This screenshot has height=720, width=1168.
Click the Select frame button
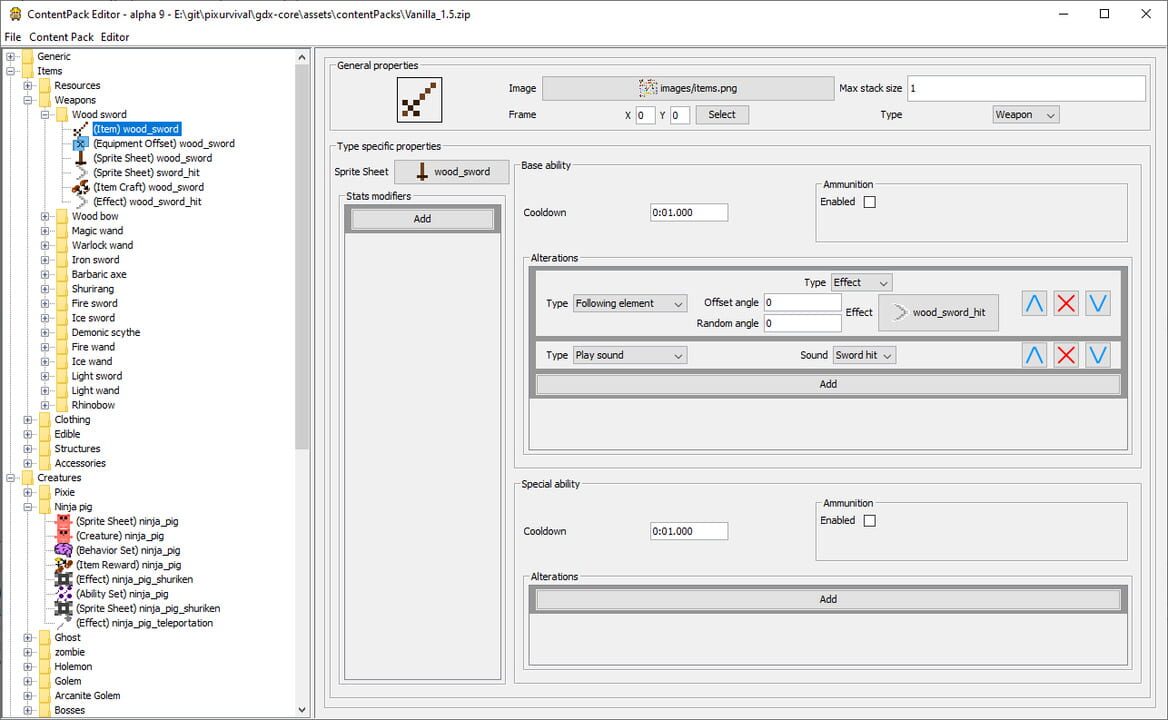[721, 115]
